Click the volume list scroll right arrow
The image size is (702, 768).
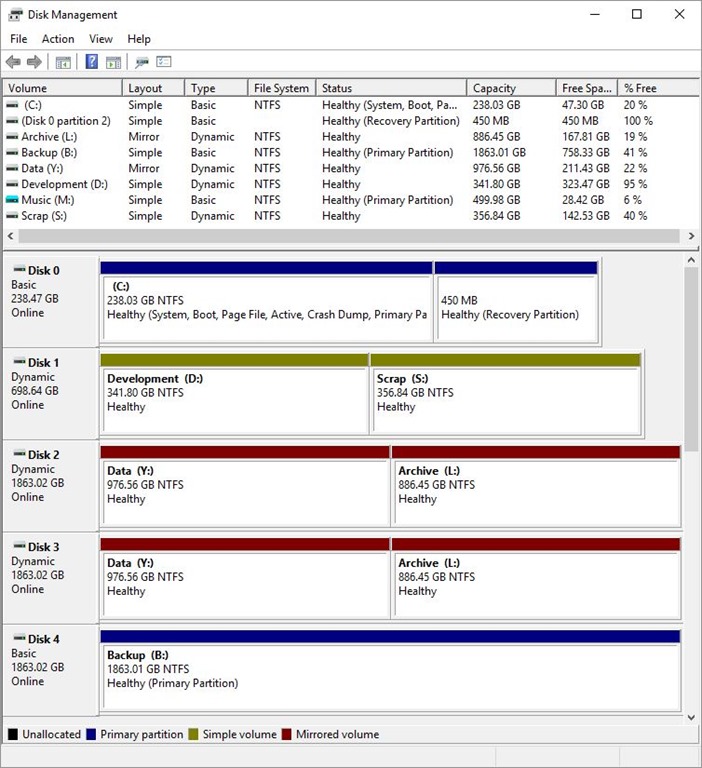(x=691, y=236)
